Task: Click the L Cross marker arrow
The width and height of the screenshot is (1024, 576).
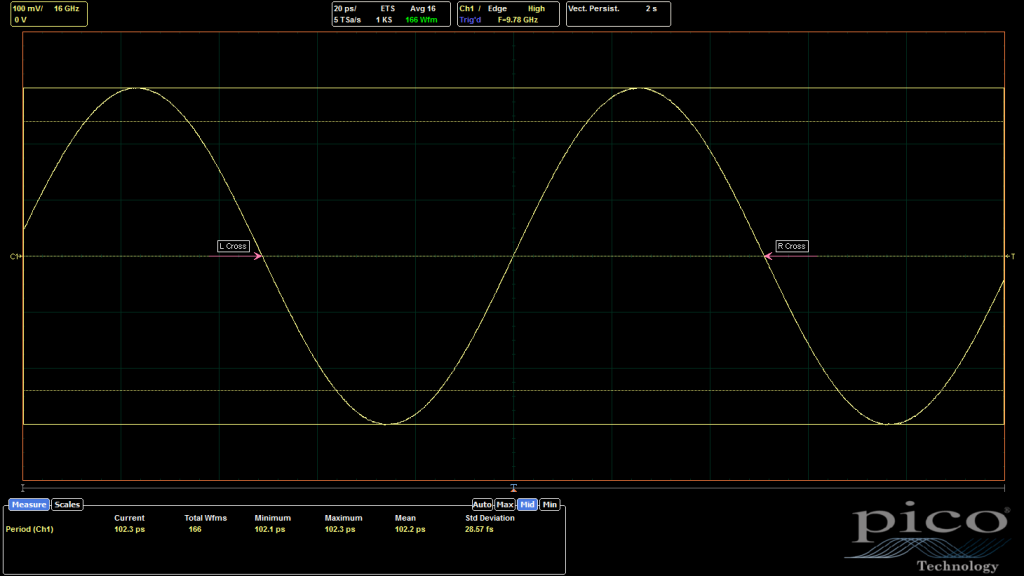Action: [x=259, y=257]
